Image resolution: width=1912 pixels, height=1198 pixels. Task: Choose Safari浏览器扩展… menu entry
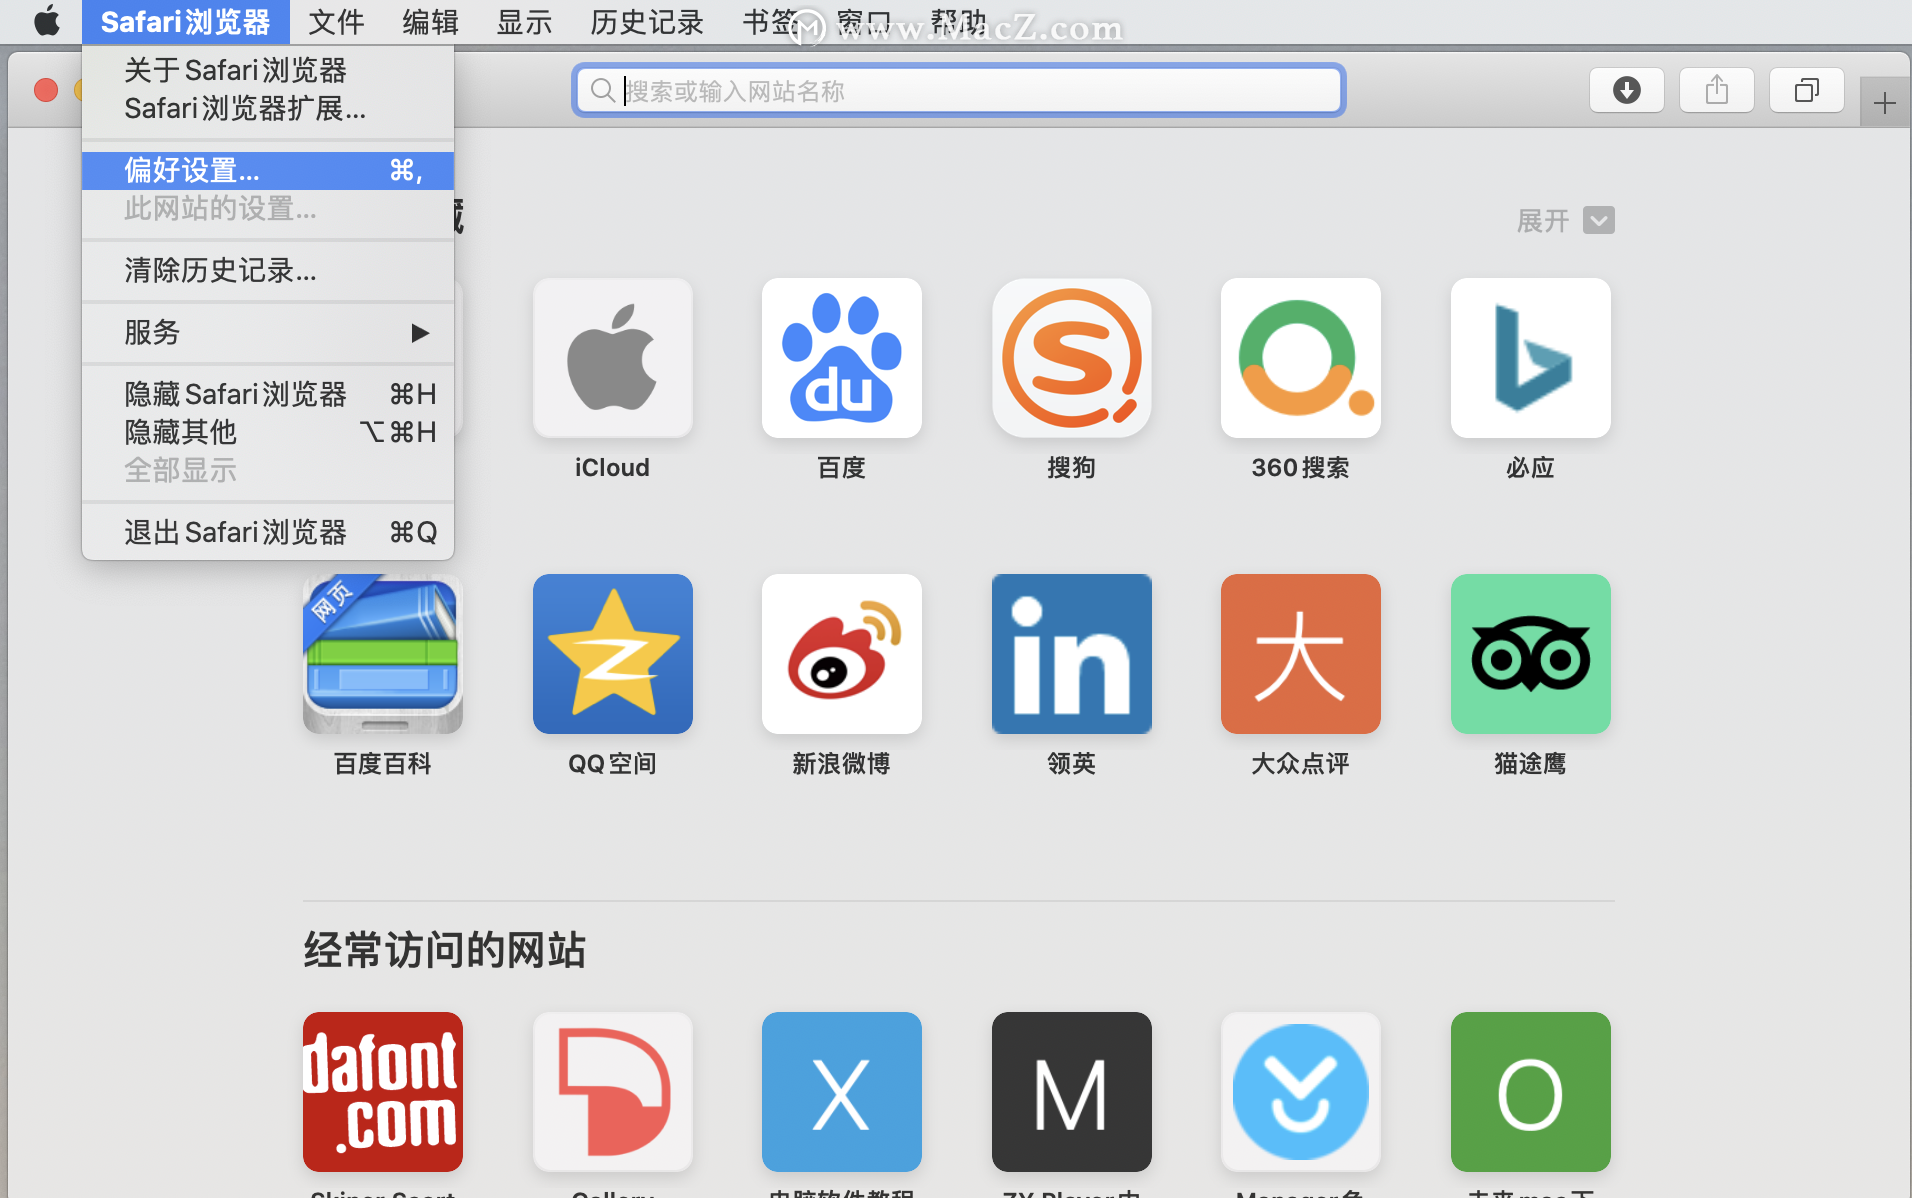click(268, 108)
